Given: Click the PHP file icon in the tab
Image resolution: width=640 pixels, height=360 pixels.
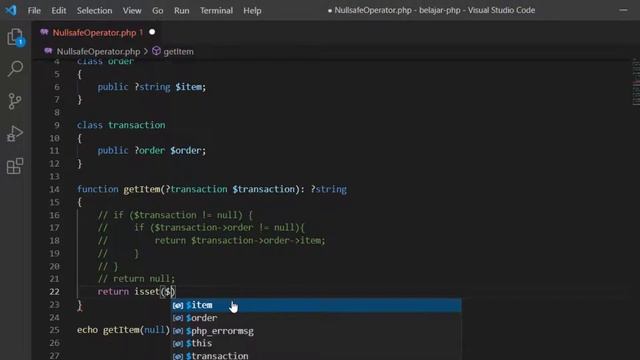Looking at the screenshot, I should (x=44, y=32).
